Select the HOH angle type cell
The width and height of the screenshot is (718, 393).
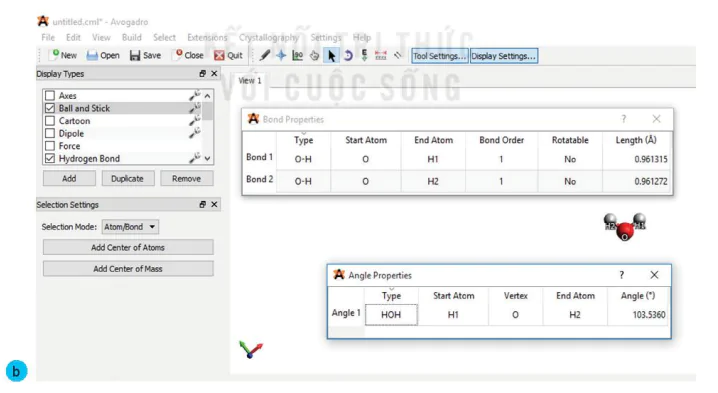tap(391, 315)
